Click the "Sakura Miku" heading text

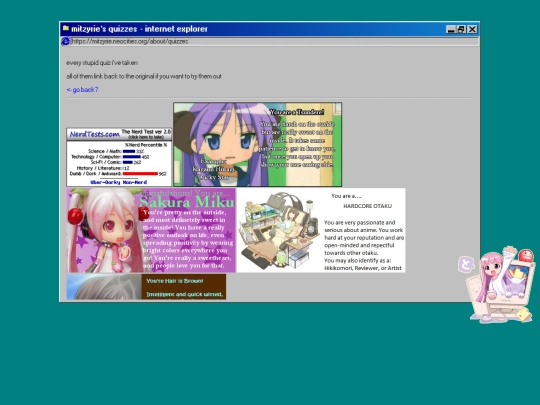tap(187, 202)
